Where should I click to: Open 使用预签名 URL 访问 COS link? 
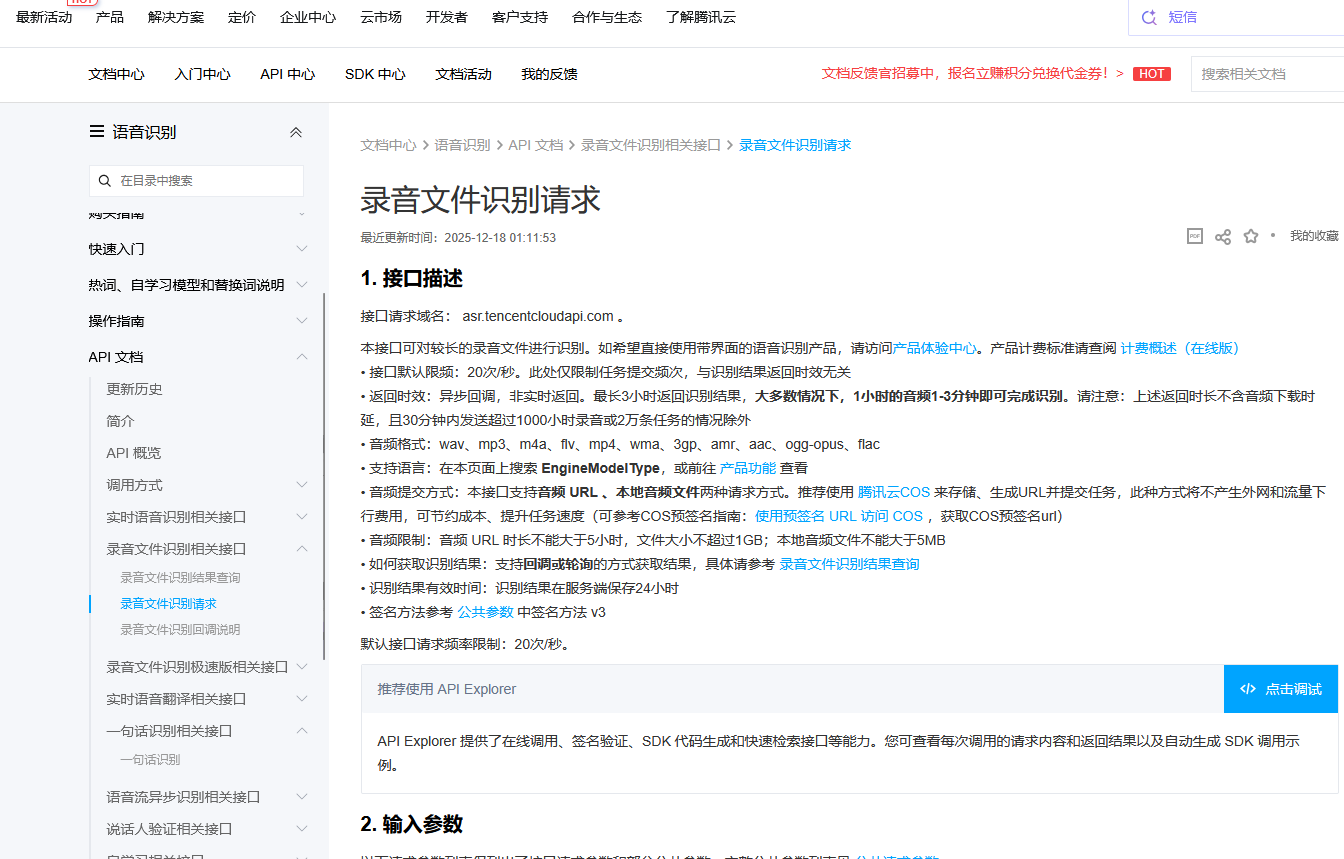839,516
